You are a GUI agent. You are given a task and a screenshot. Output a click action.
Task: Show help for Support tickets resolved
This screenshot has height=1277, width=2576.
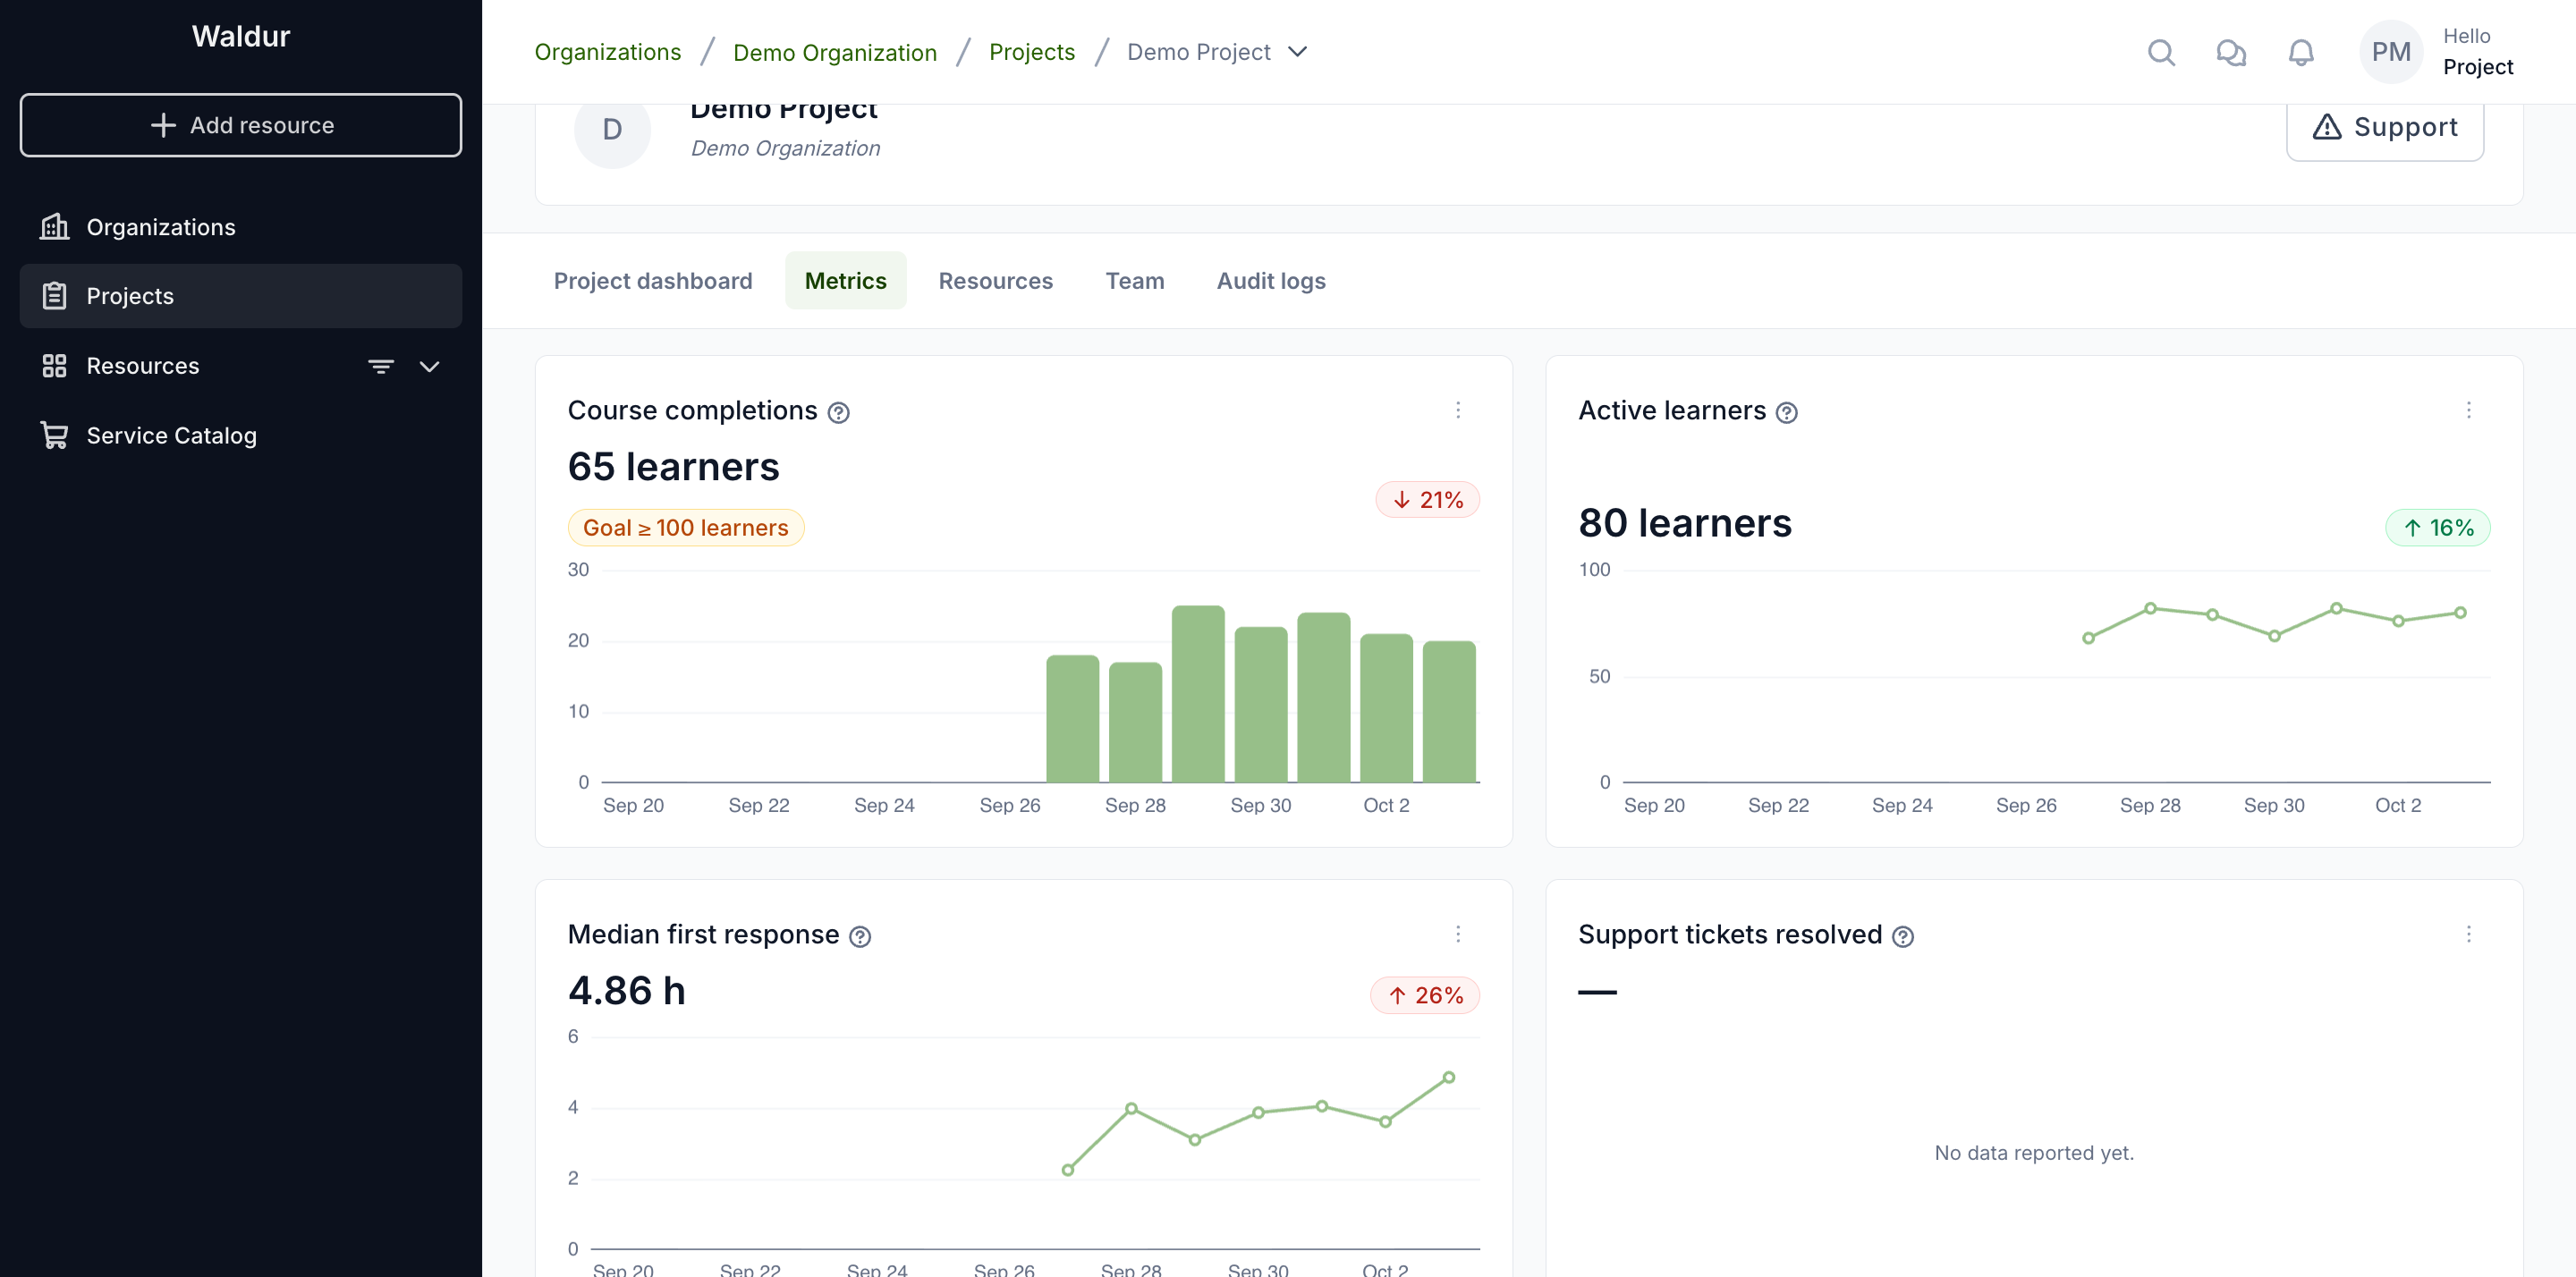click(1903, 936)
